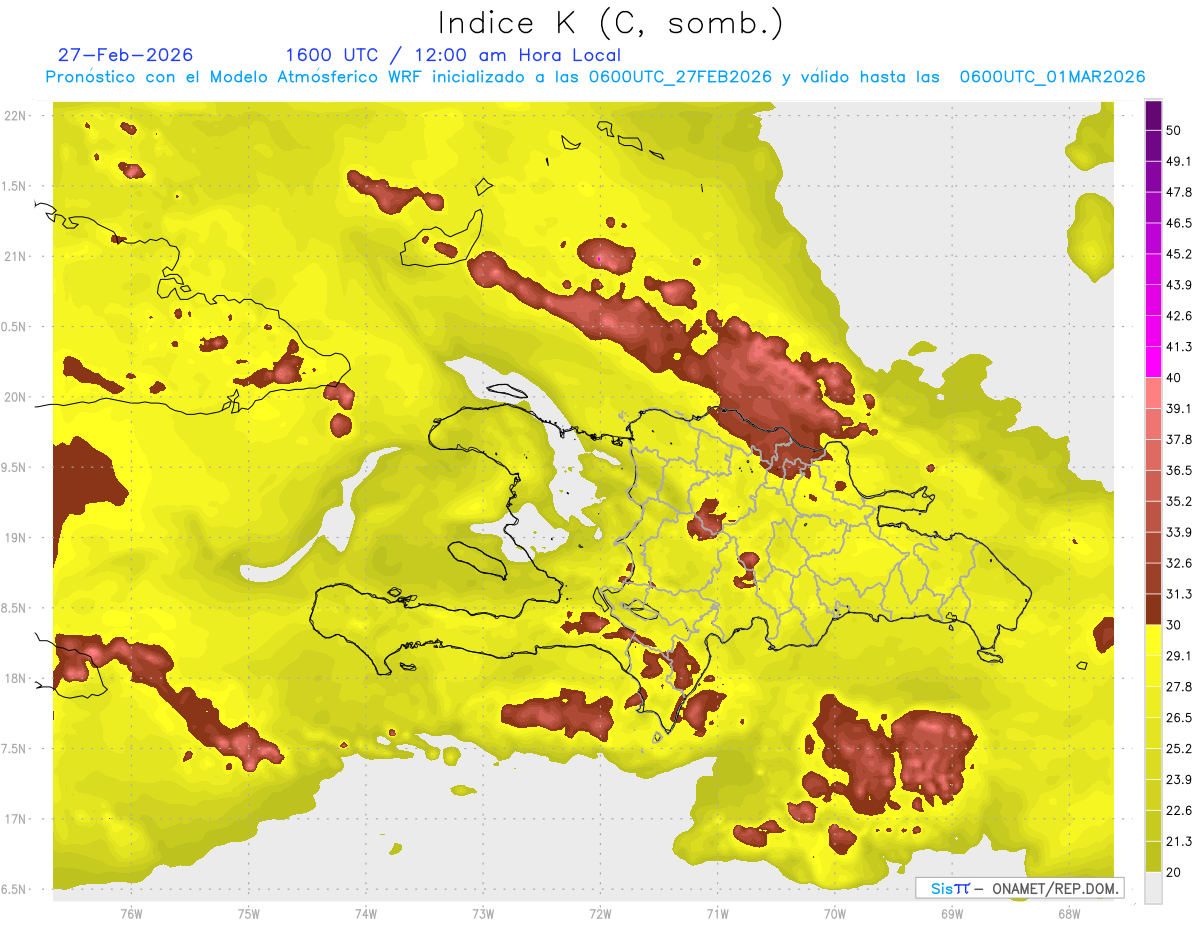The width and height of the screenshot is (1200, 927).
Task: Click the colorbar label "32.6"
Action: point(1179,563)
